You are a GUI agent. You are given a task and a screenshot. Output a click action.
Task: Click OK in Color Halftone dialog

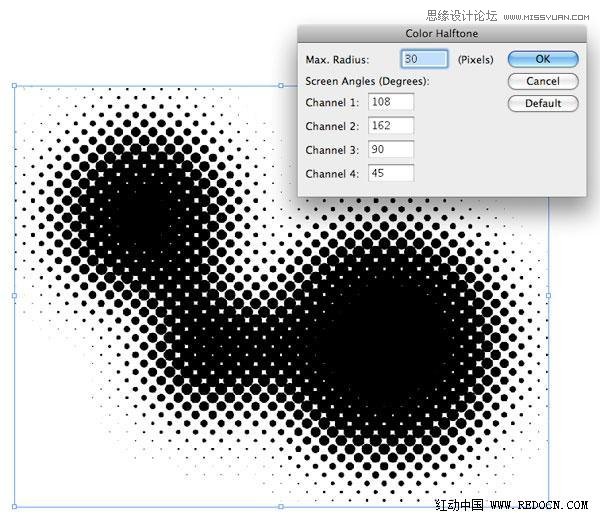(542, 59)
